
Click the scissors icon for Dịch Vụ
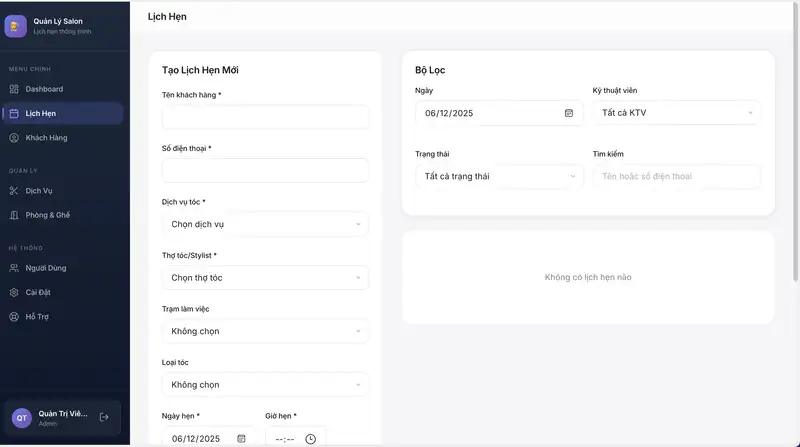coord(14,190)
